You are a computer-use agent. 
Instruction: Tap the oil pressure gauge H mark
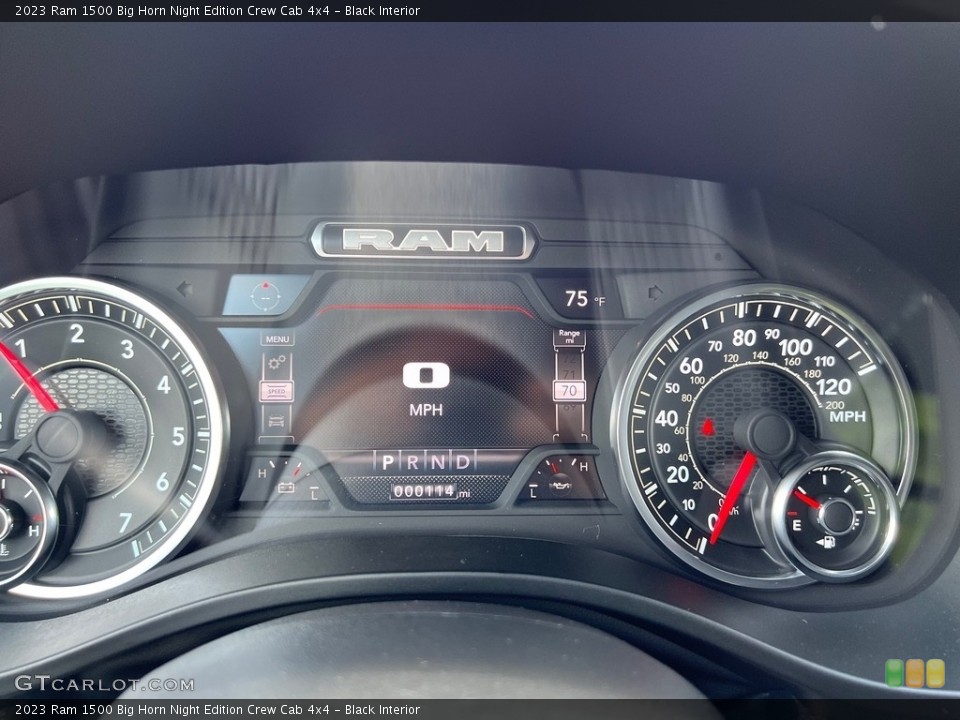583,467
